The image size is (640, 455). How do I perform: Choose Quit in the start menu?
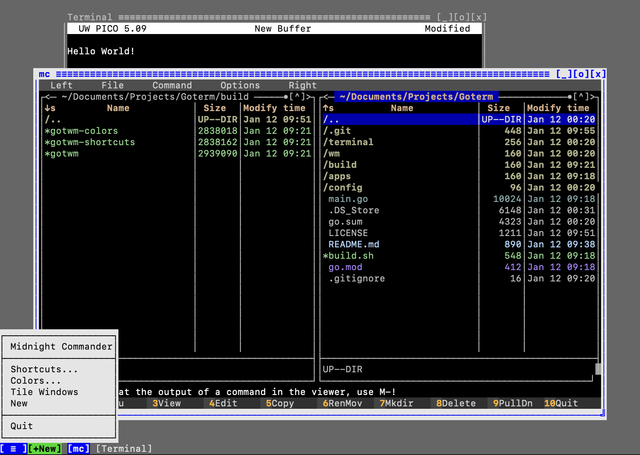tap(21, 426)
